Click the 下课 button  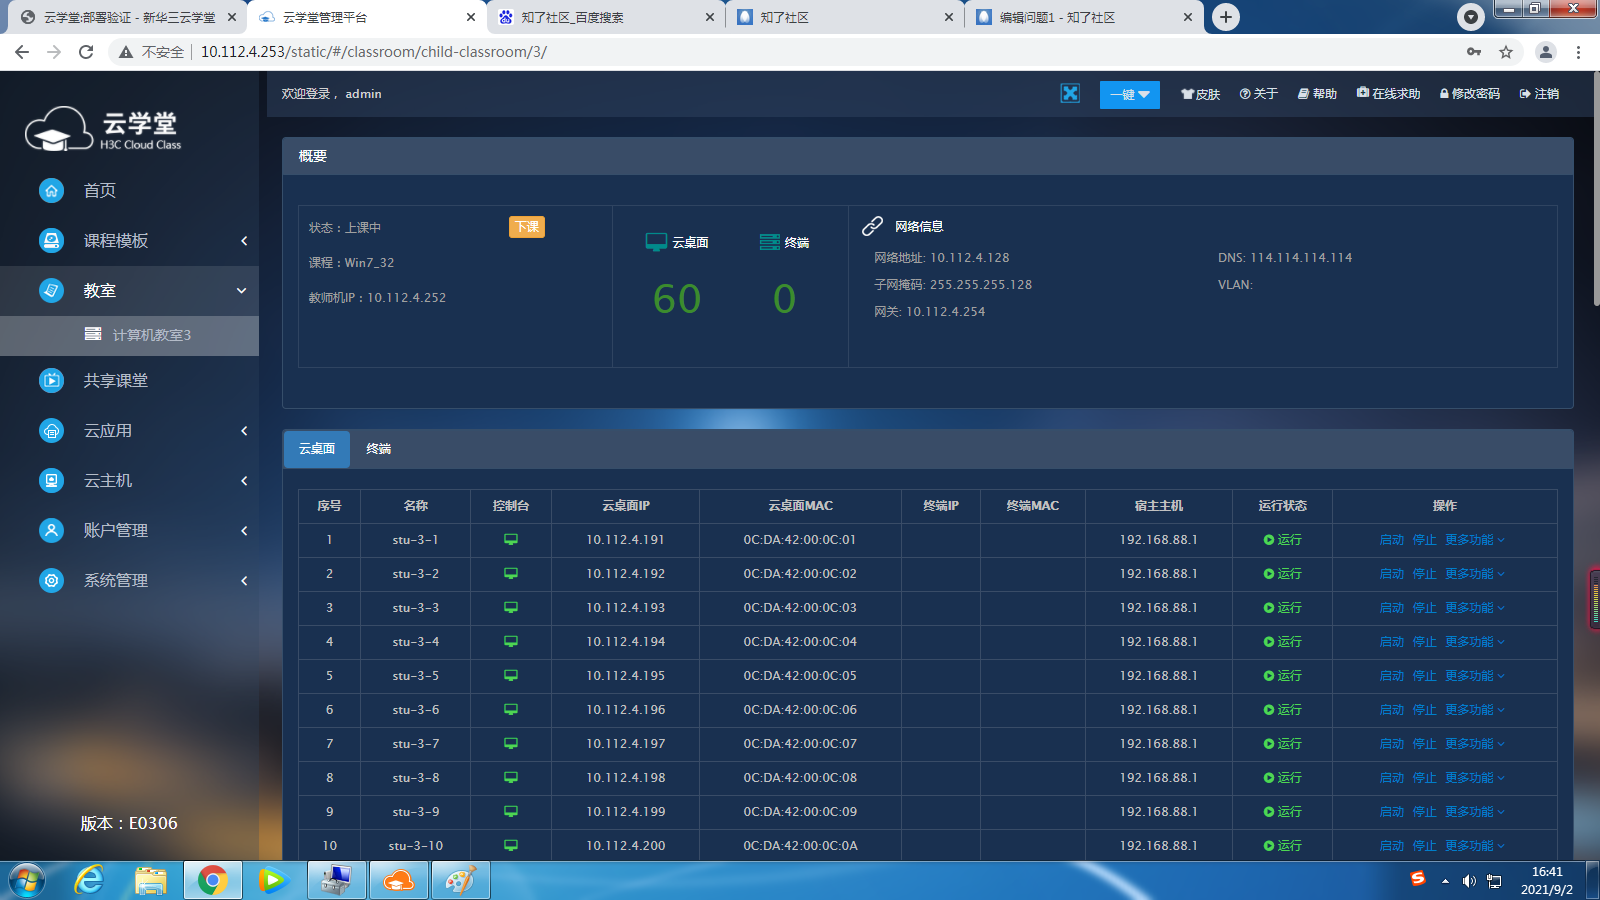[527, 227]
